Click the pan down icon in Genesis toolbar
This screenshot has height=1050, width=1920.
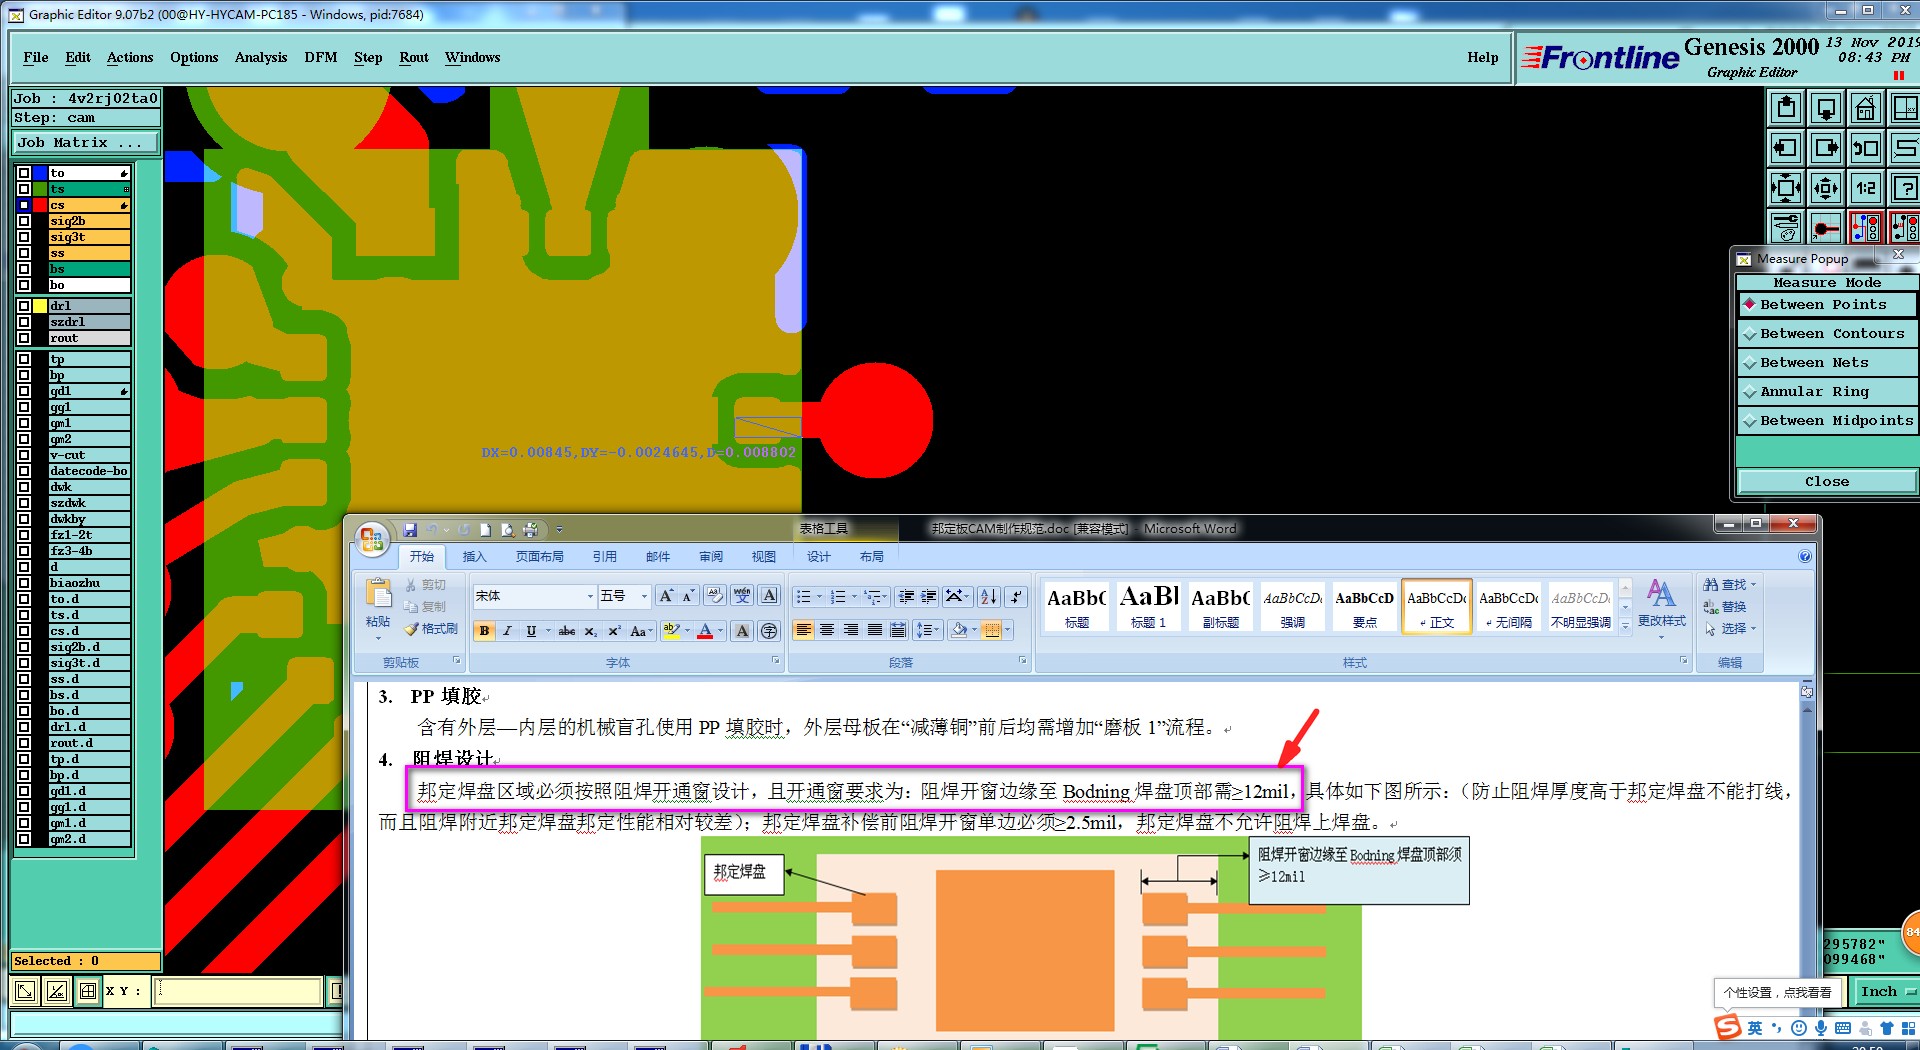[x=1826, y=108]
